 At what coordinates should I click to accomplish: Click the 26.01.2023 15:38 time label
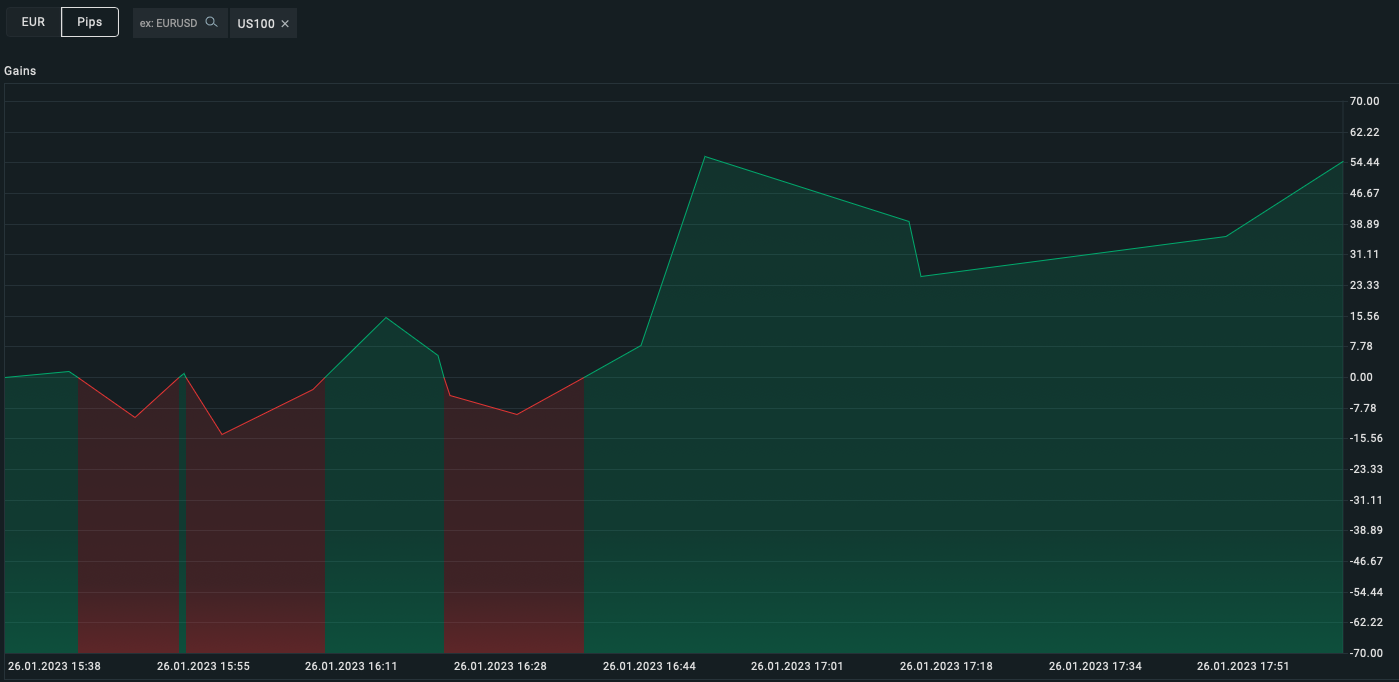[54, 666]
